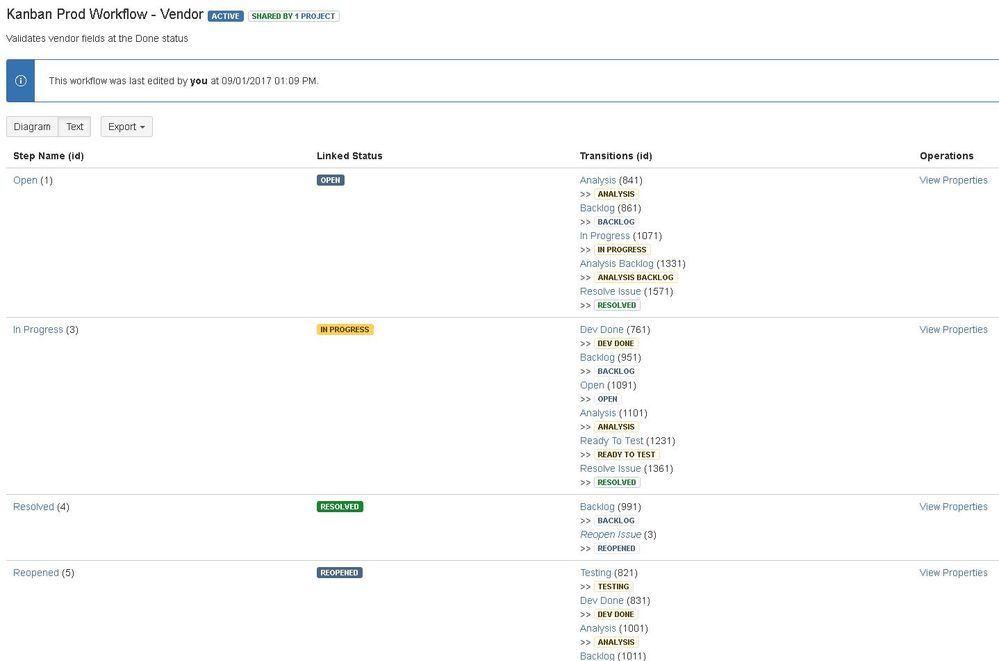Image resolution: width=999 pixels, height=661 pixels.
Task: Switch to Text view
Action: [75, 127]
